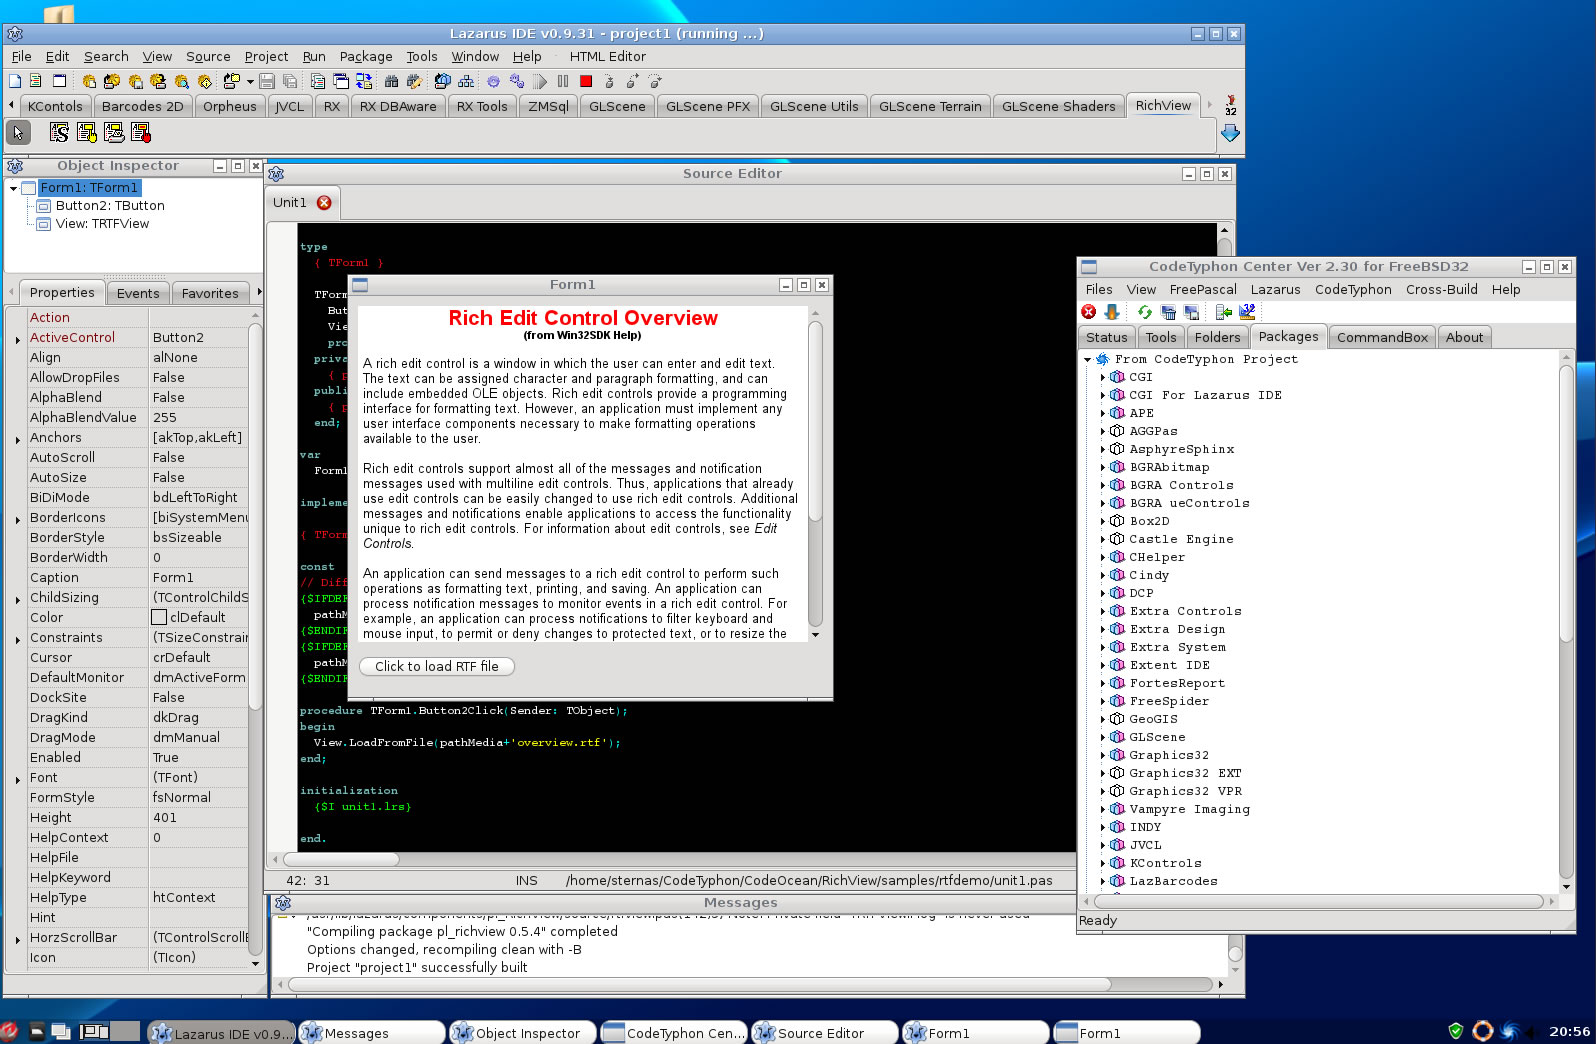Click the Caption property value Form1
The width and height of the screenshot is (1596, 1044).
[x=198, y=577]
